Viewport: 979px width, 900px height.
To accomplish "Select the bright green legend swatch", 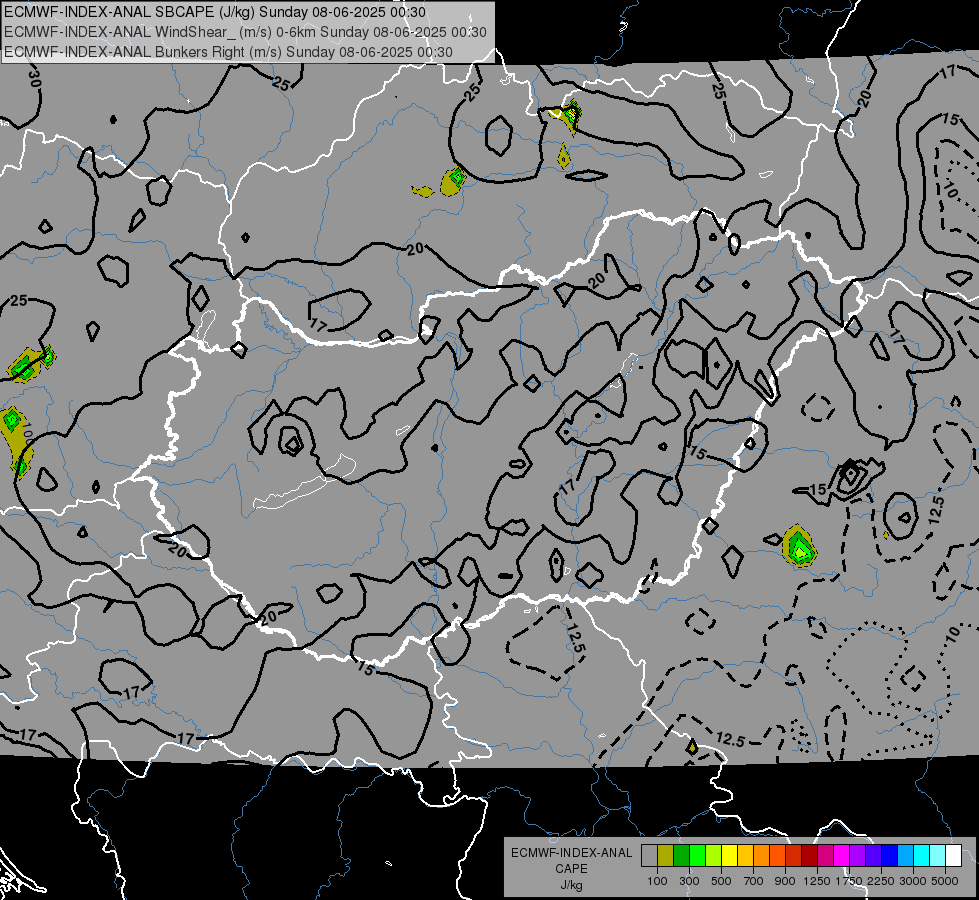I will pos(697,856).
